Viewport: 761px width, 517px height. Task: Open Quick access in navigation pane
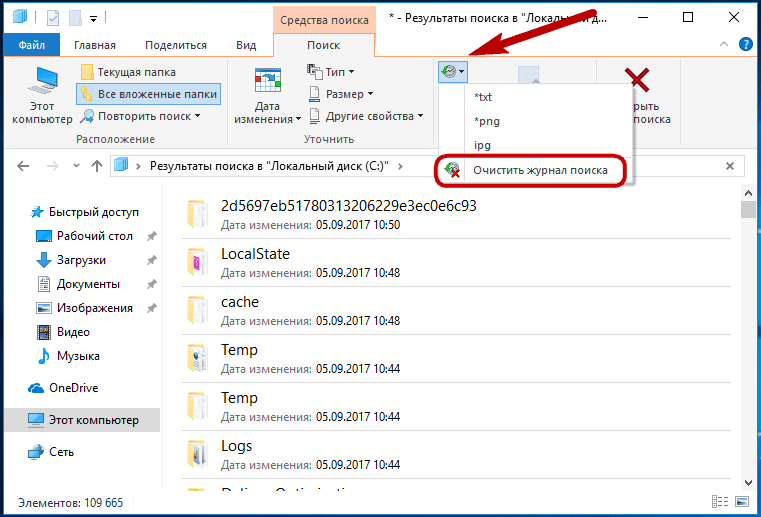pos(84,212)
